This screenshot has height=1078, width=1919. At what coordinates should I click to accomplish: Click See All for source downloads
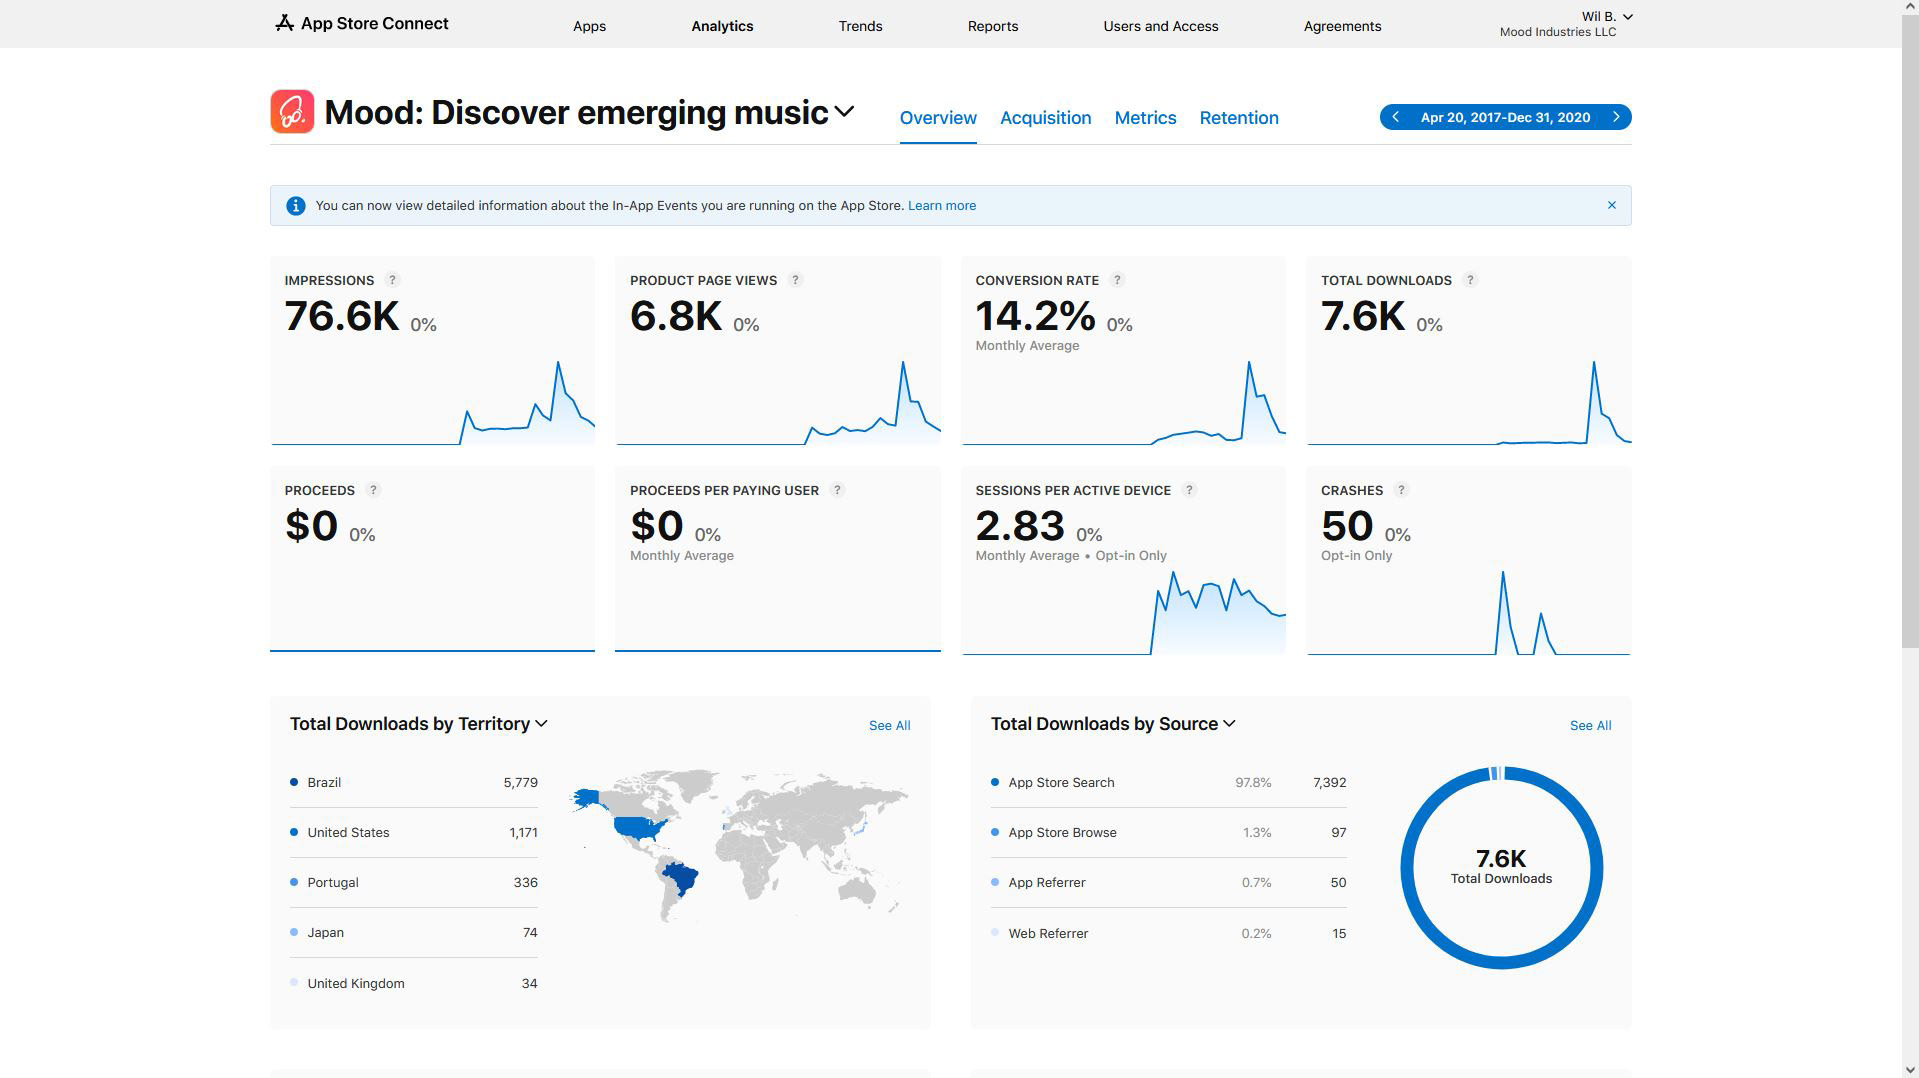coord(1590,726)
